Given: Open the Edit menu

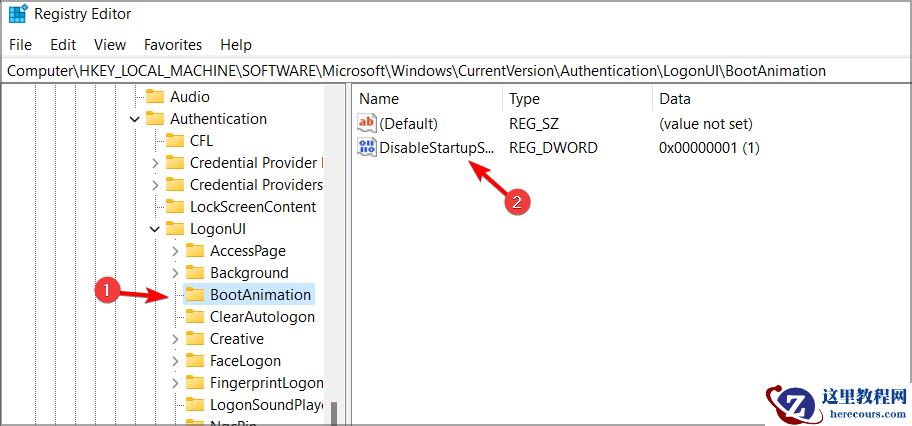Looking at the screenshot, I should click(x=63, y=45).
